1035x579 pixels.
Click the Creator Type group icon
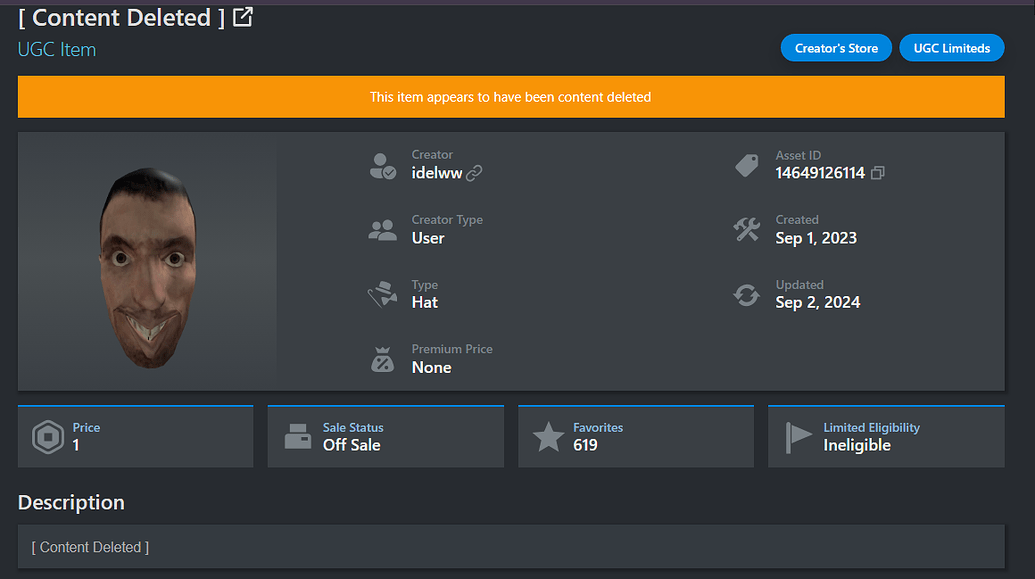click(x=383, y=230)
